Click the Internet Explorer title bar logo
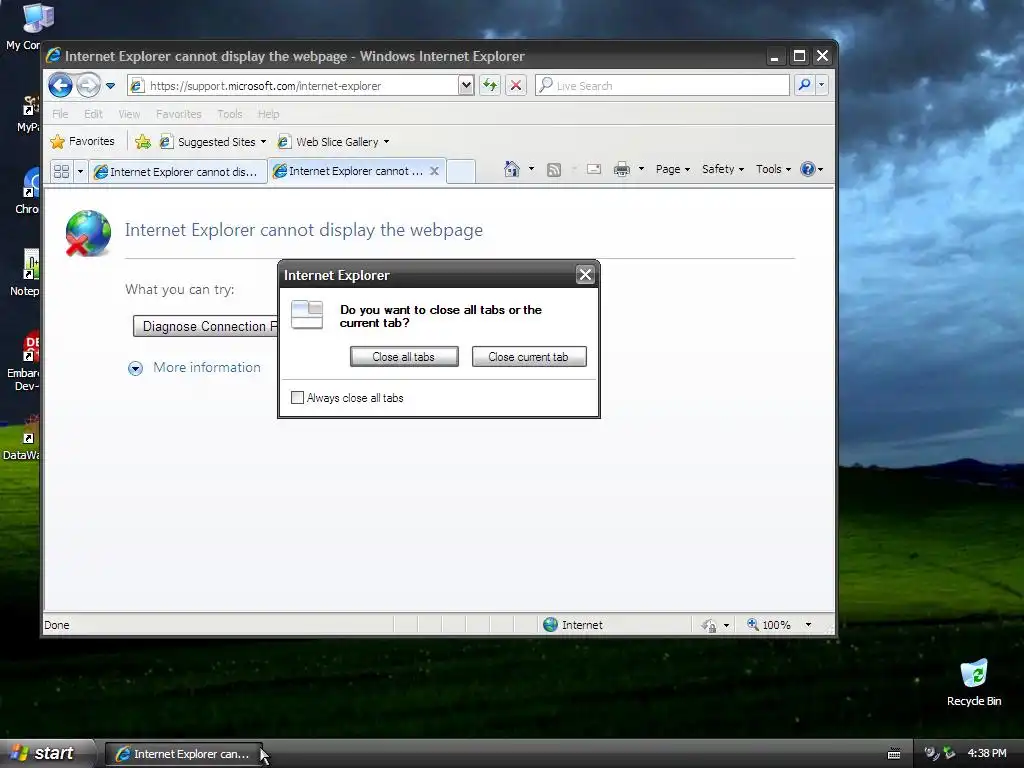The height and width of the screenshot is (768, 1024). point(54,56)
